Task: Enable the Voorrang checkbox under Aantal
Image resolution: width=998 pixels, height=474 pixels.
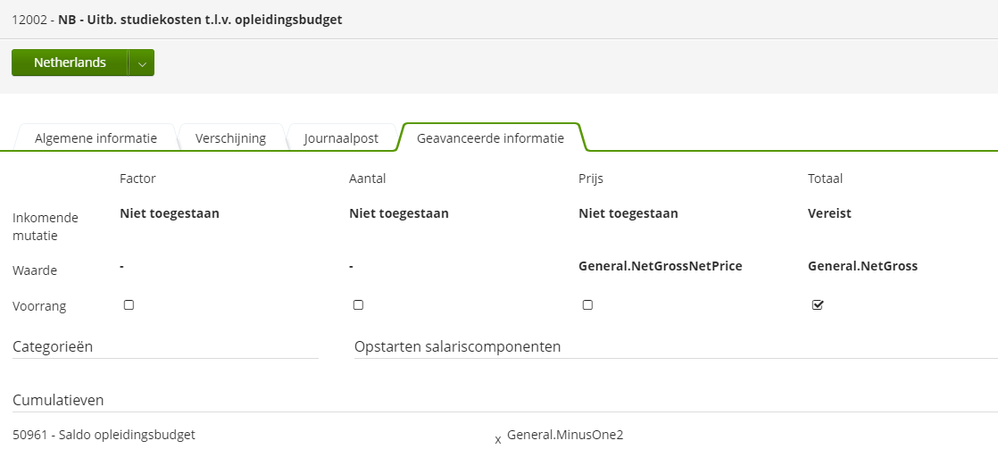Action: tap(358, 305)
